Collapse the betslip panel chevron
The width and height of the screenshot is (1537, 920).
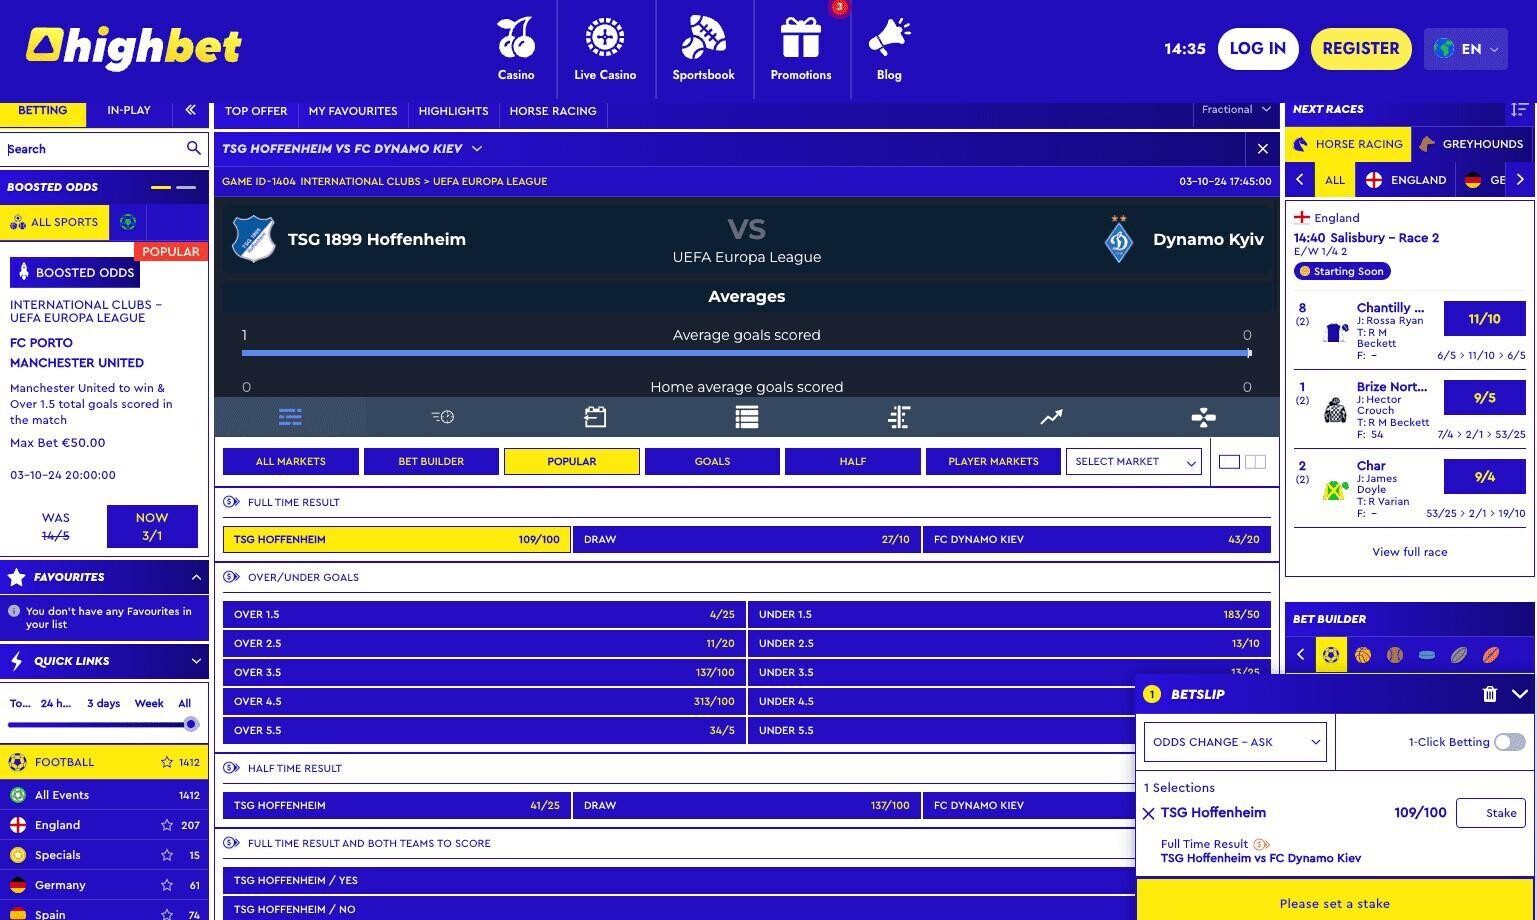click(1520, 694)
